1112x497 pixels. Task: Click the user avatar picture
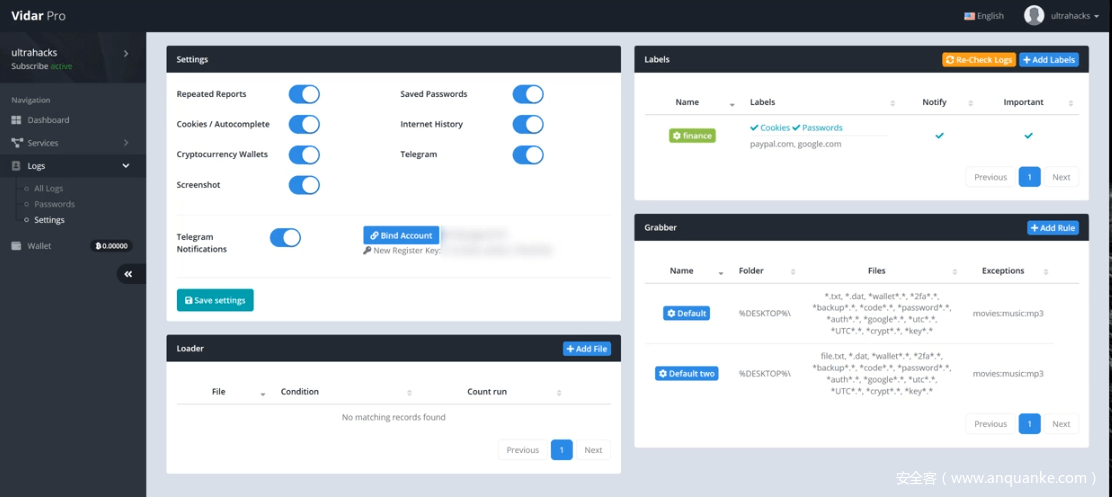1034,16
